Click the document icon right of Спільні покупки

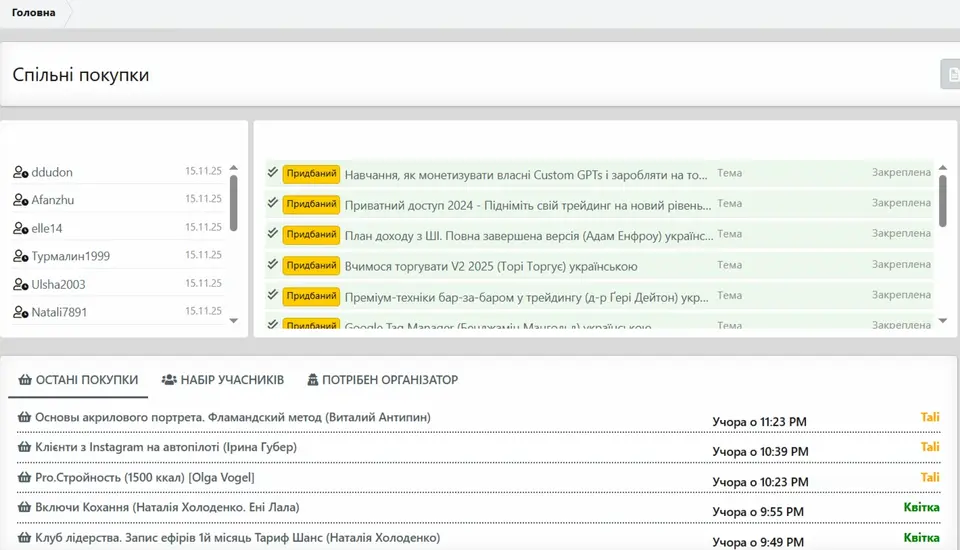(951, 75)
